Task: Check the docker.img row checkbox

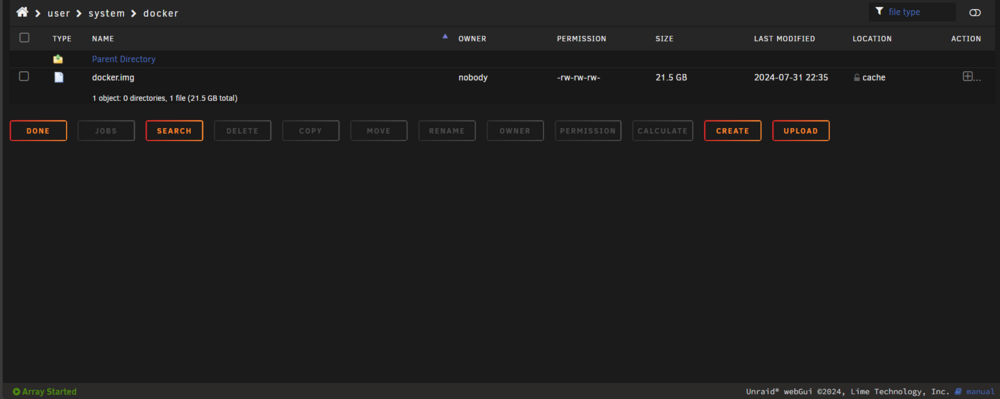Action: [24, 76]
